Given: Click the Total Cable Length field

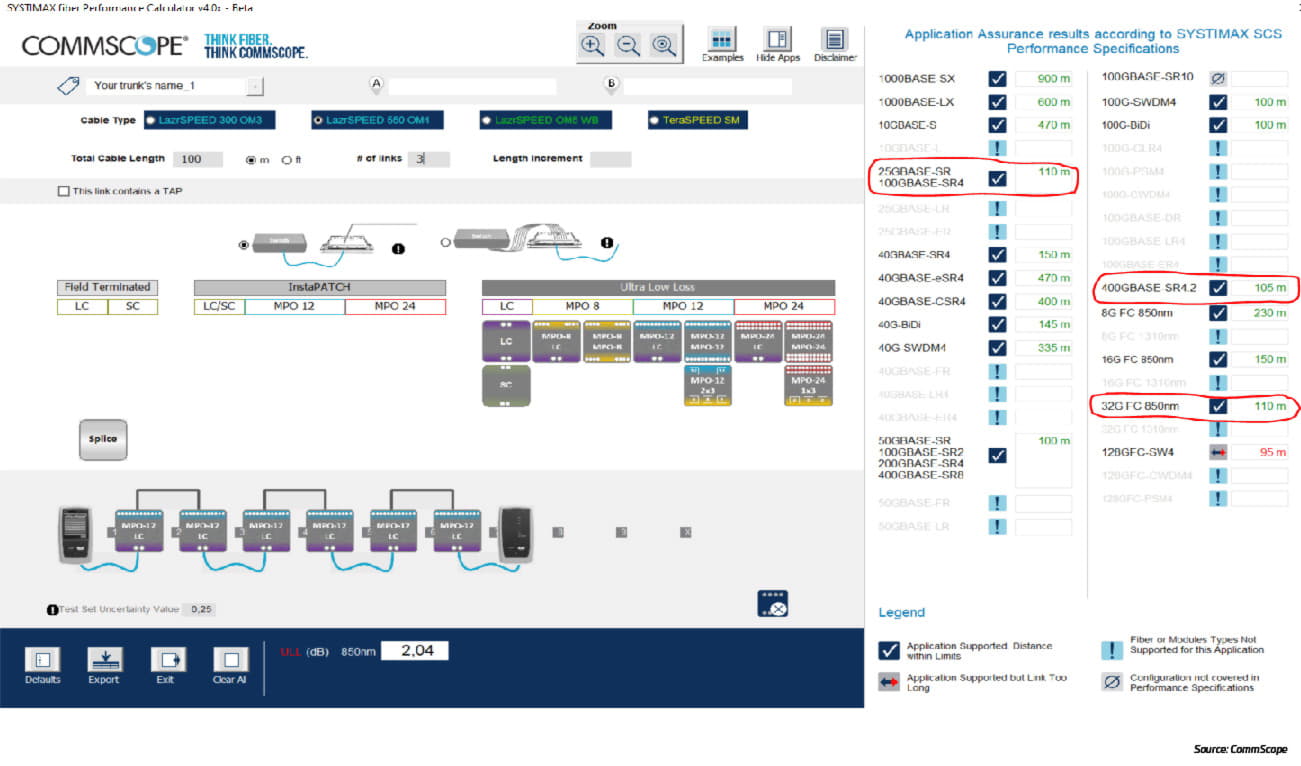Looking at the screenshot, I should click(x=198, y=159).
